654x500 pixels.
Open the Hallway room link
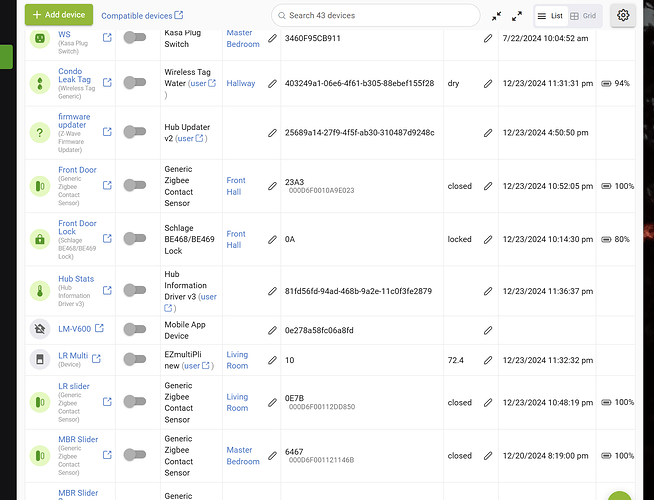pos(241,83)
